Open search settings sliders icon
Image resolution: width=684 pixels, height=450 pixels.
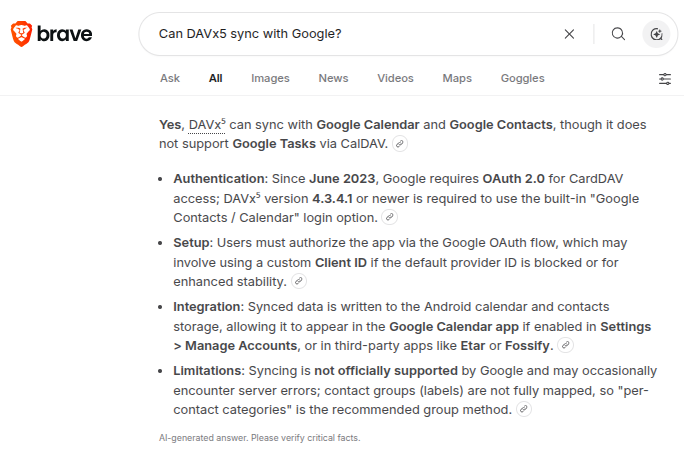click(x=665, y=79)
